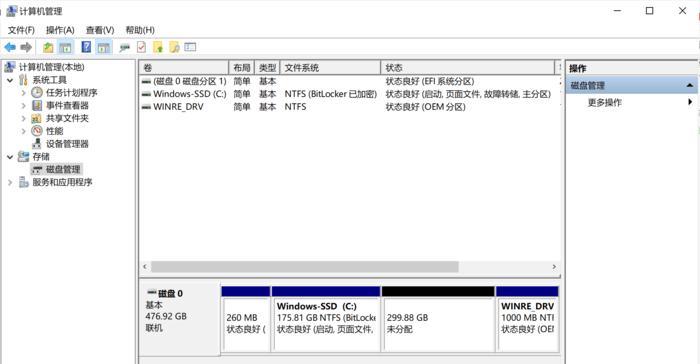Collapse the 系统工具 node arrow
This screenshot has height=364, width=700.
(x=10, y=80)
